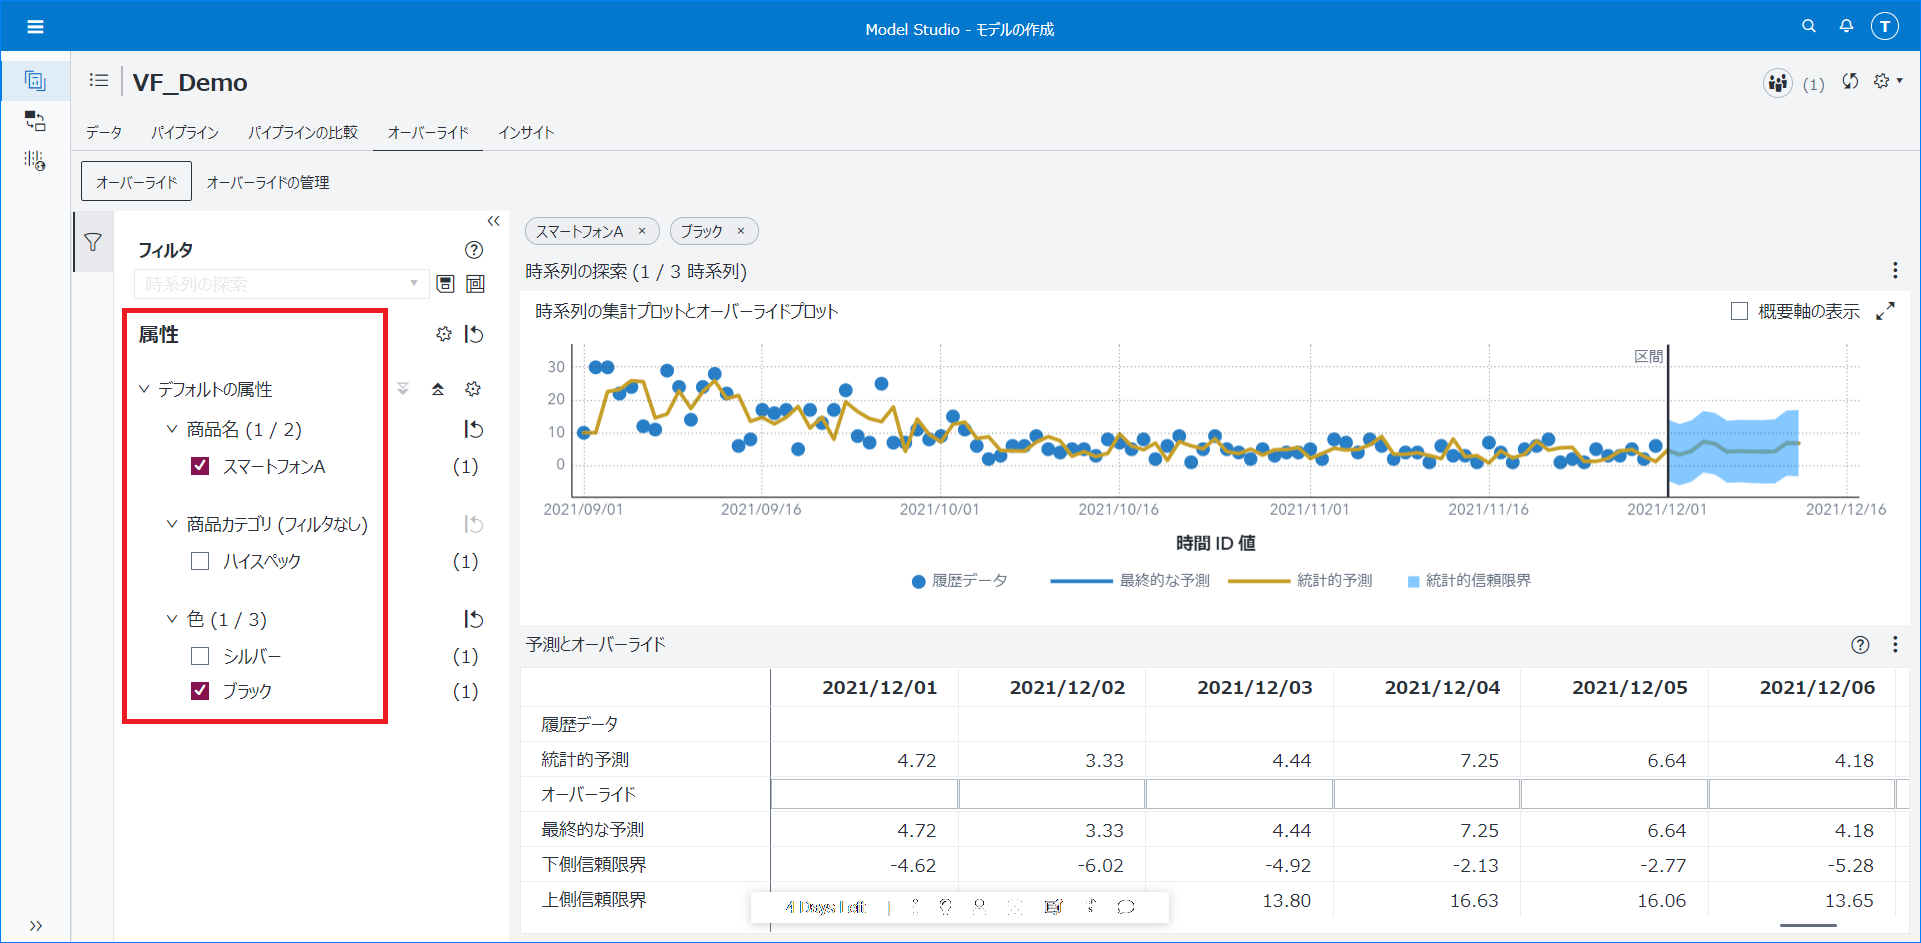Image resolution: width=1921 pixels, height=943 pixels.
Task: Open オーバーライドの管理 sub-tab
Action: click(x=268, y=182)
